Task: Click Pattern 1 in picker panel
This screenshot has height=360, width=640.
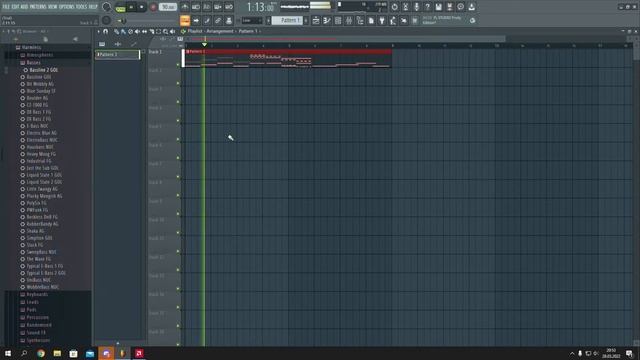Action: (x=117, y=54)
